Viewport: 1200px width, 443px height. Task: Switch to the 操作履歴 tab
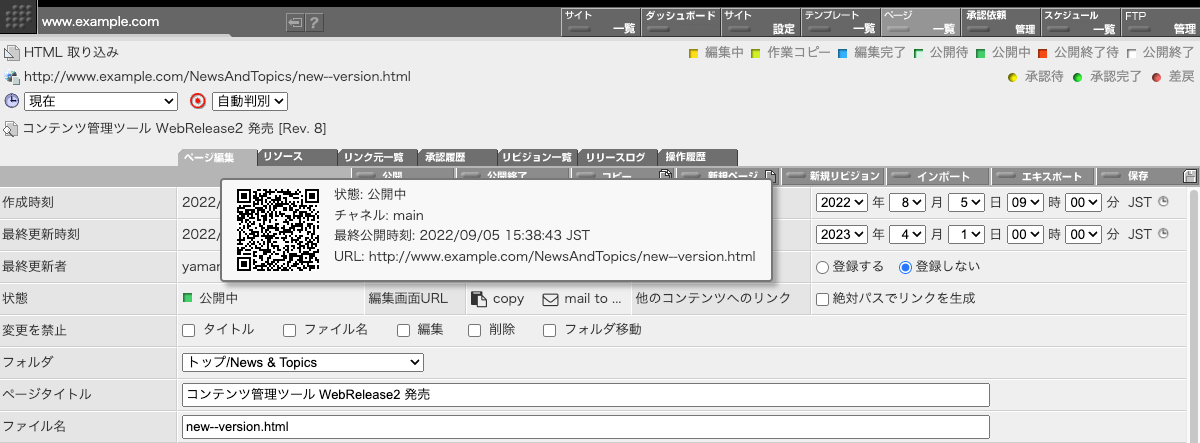pos(698,157)
